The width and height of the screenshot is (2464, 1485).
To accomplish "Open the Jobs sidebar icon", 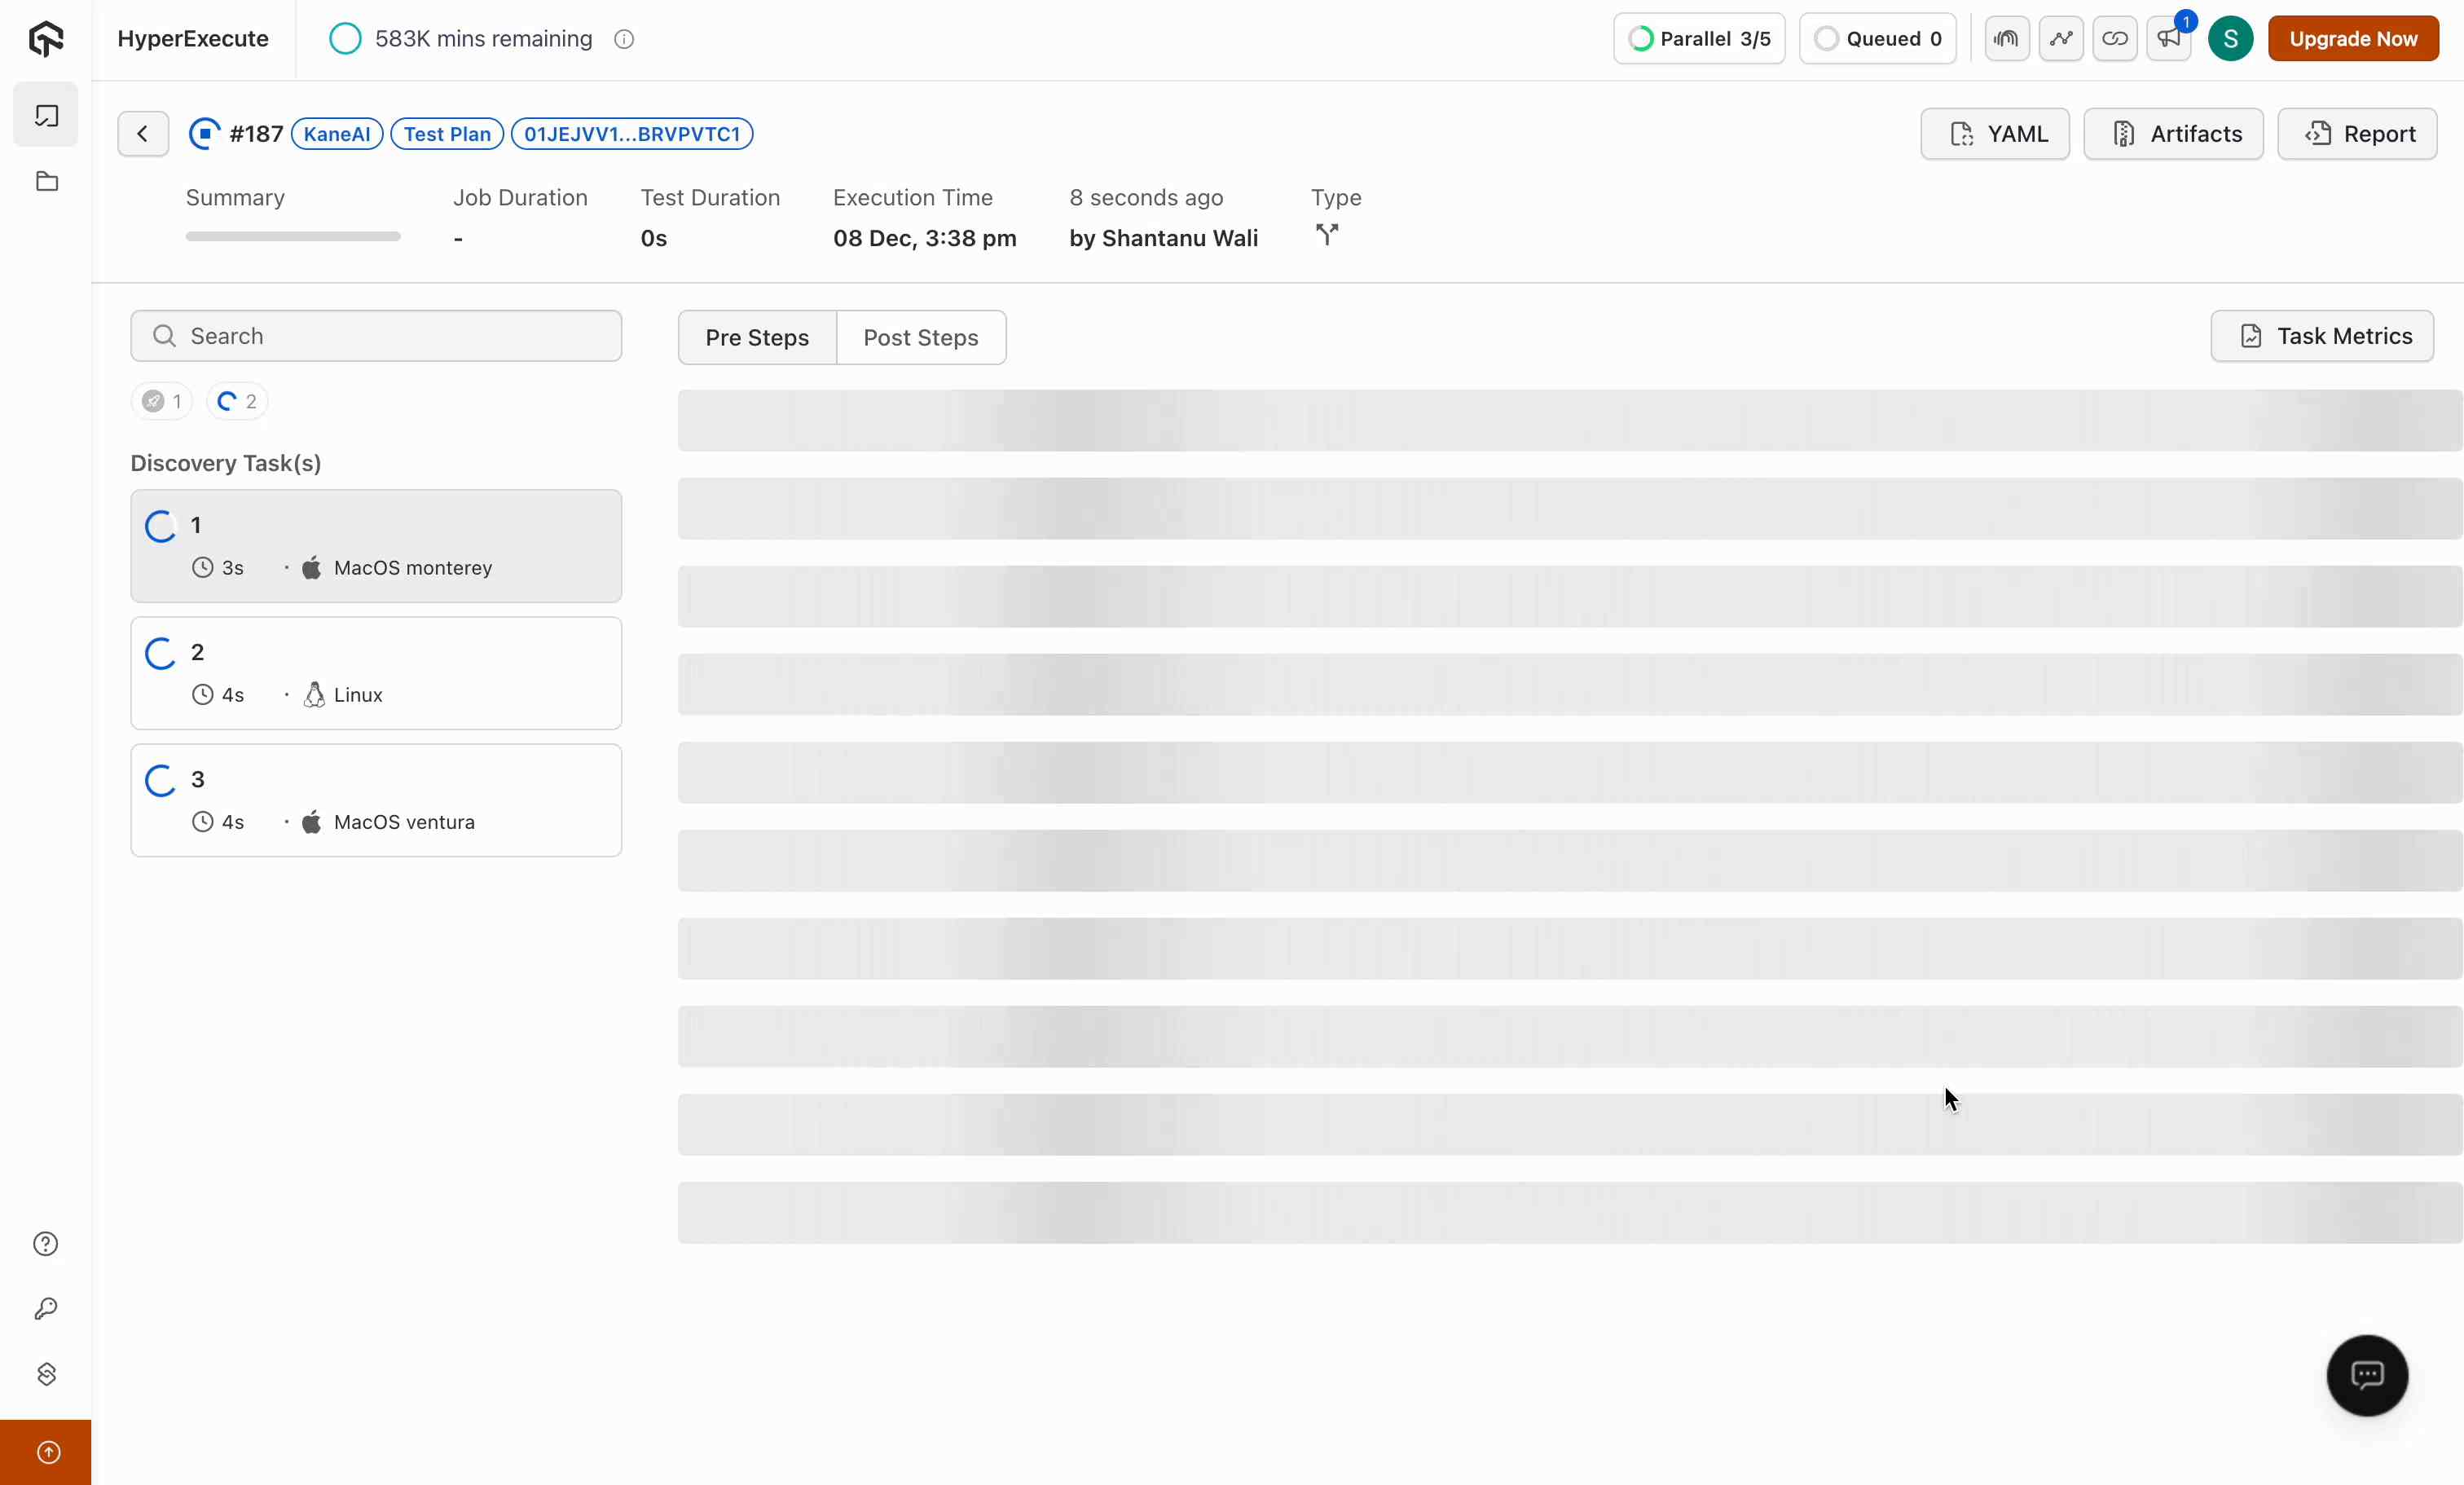I will [x=46, y=115].
